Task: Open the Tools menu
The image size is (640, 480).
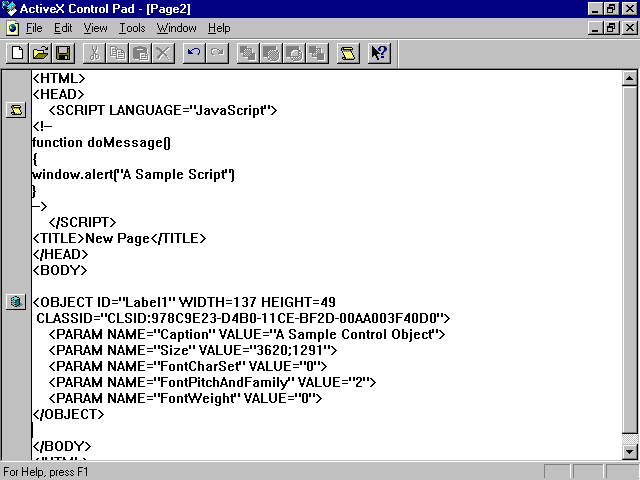Action: point(132,28)
